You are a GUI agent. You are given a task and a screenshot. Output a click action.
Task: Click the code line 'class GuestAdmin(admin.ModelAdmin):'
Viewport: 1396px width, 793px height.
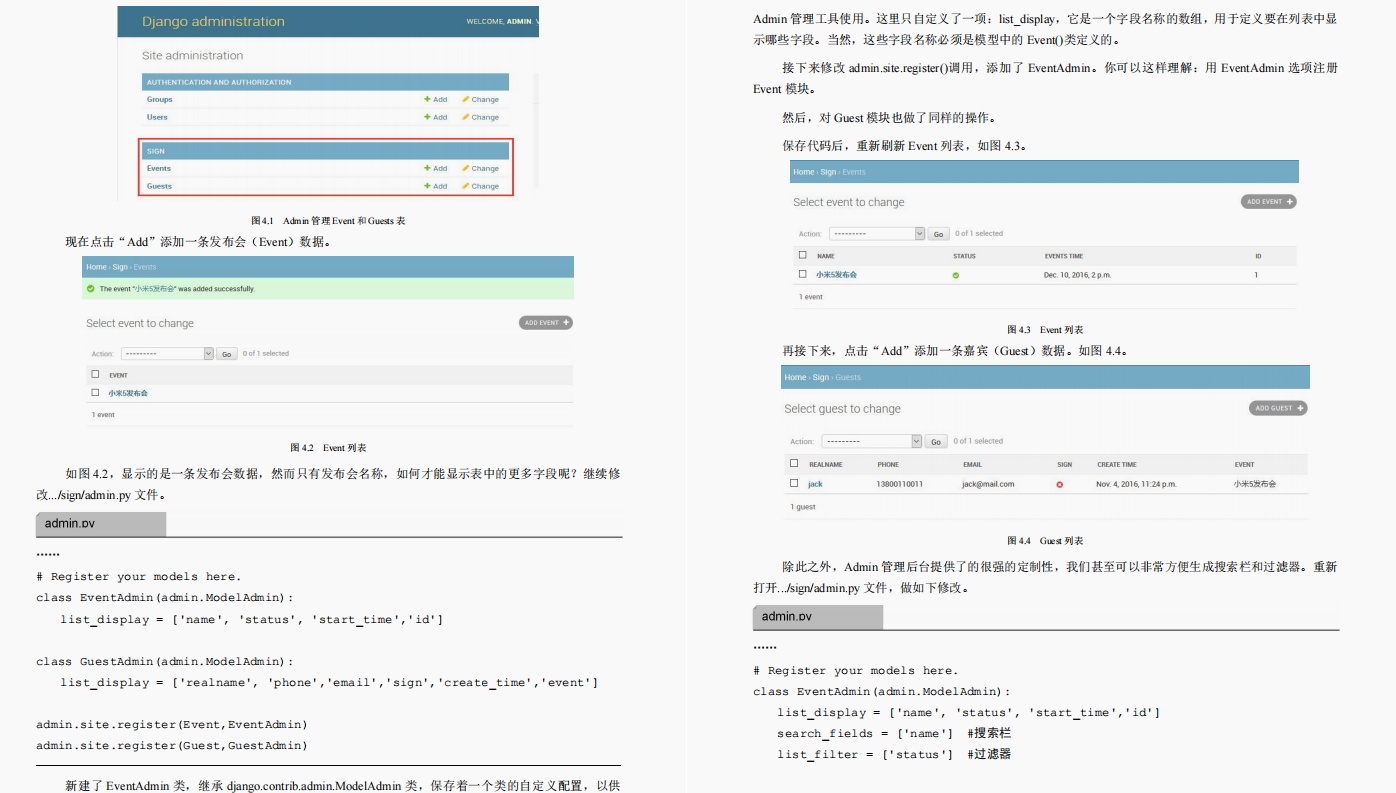[165, 661]
